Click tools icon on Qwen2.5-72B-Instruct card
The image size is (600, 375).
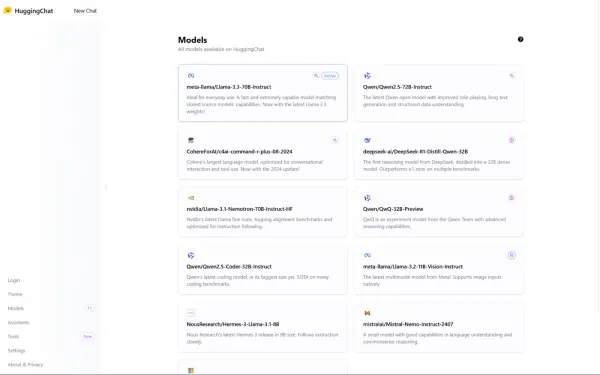coord(512,76)
